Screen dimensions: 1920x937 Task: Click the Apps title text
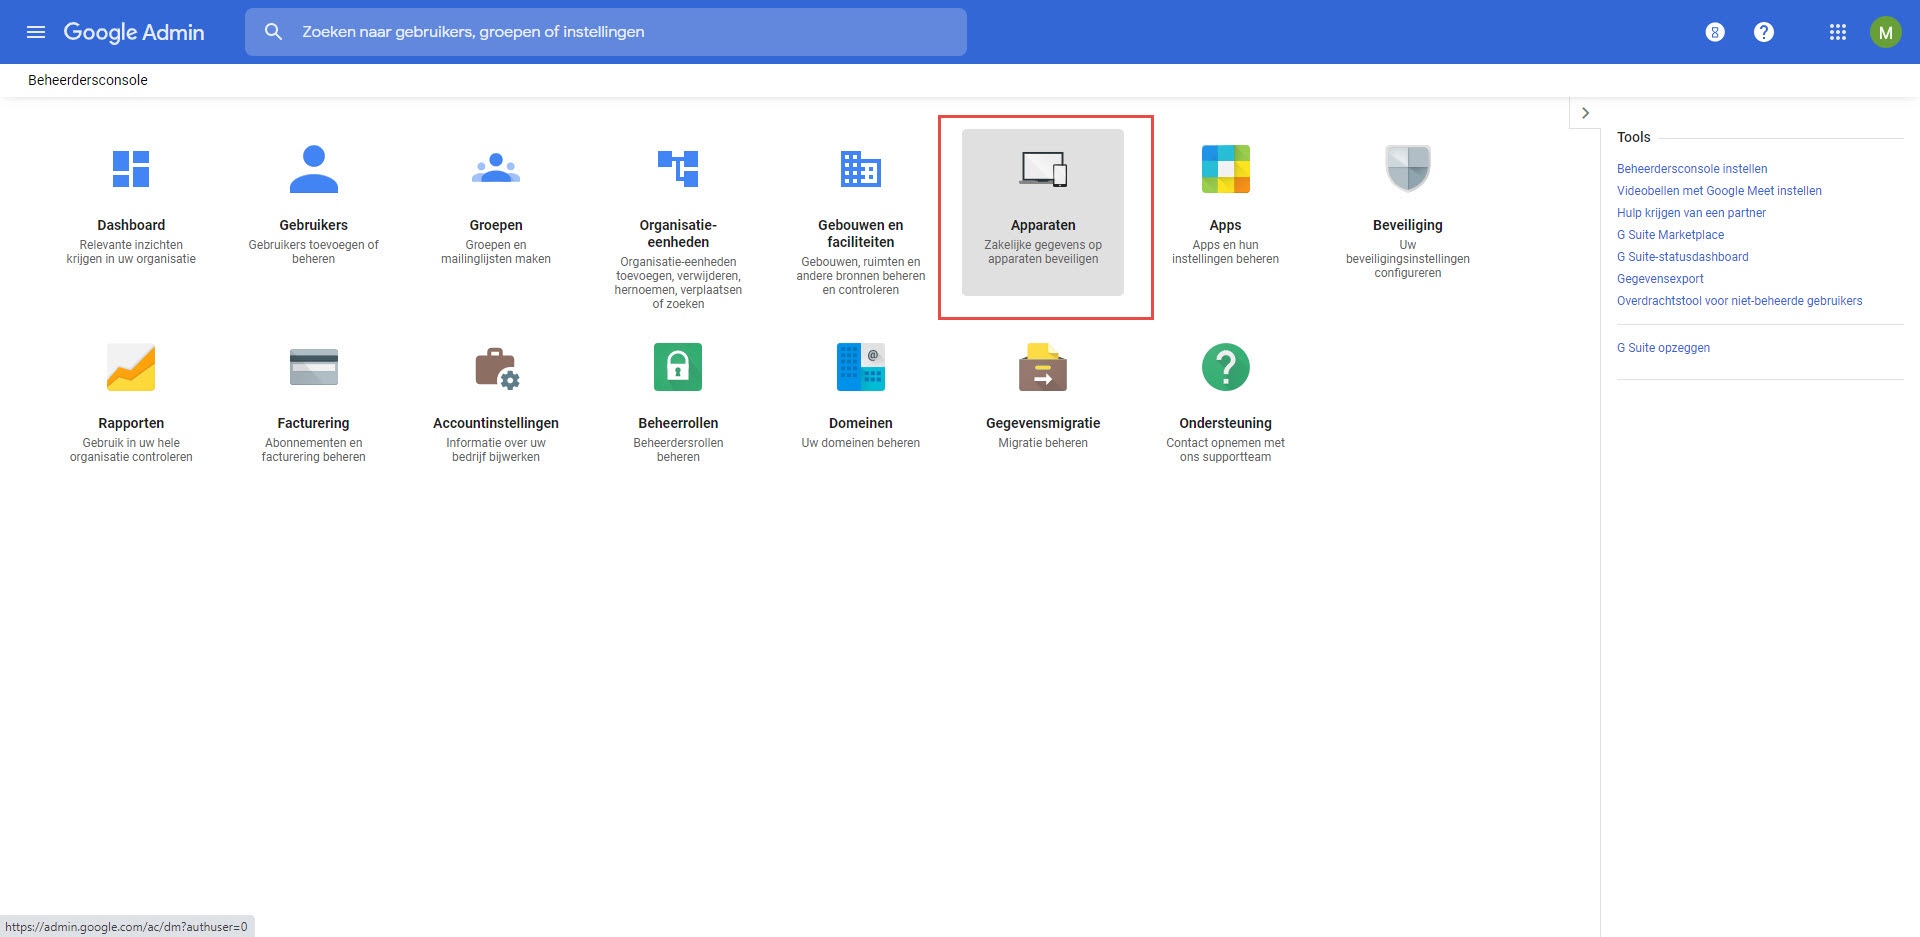point(1225,225)
